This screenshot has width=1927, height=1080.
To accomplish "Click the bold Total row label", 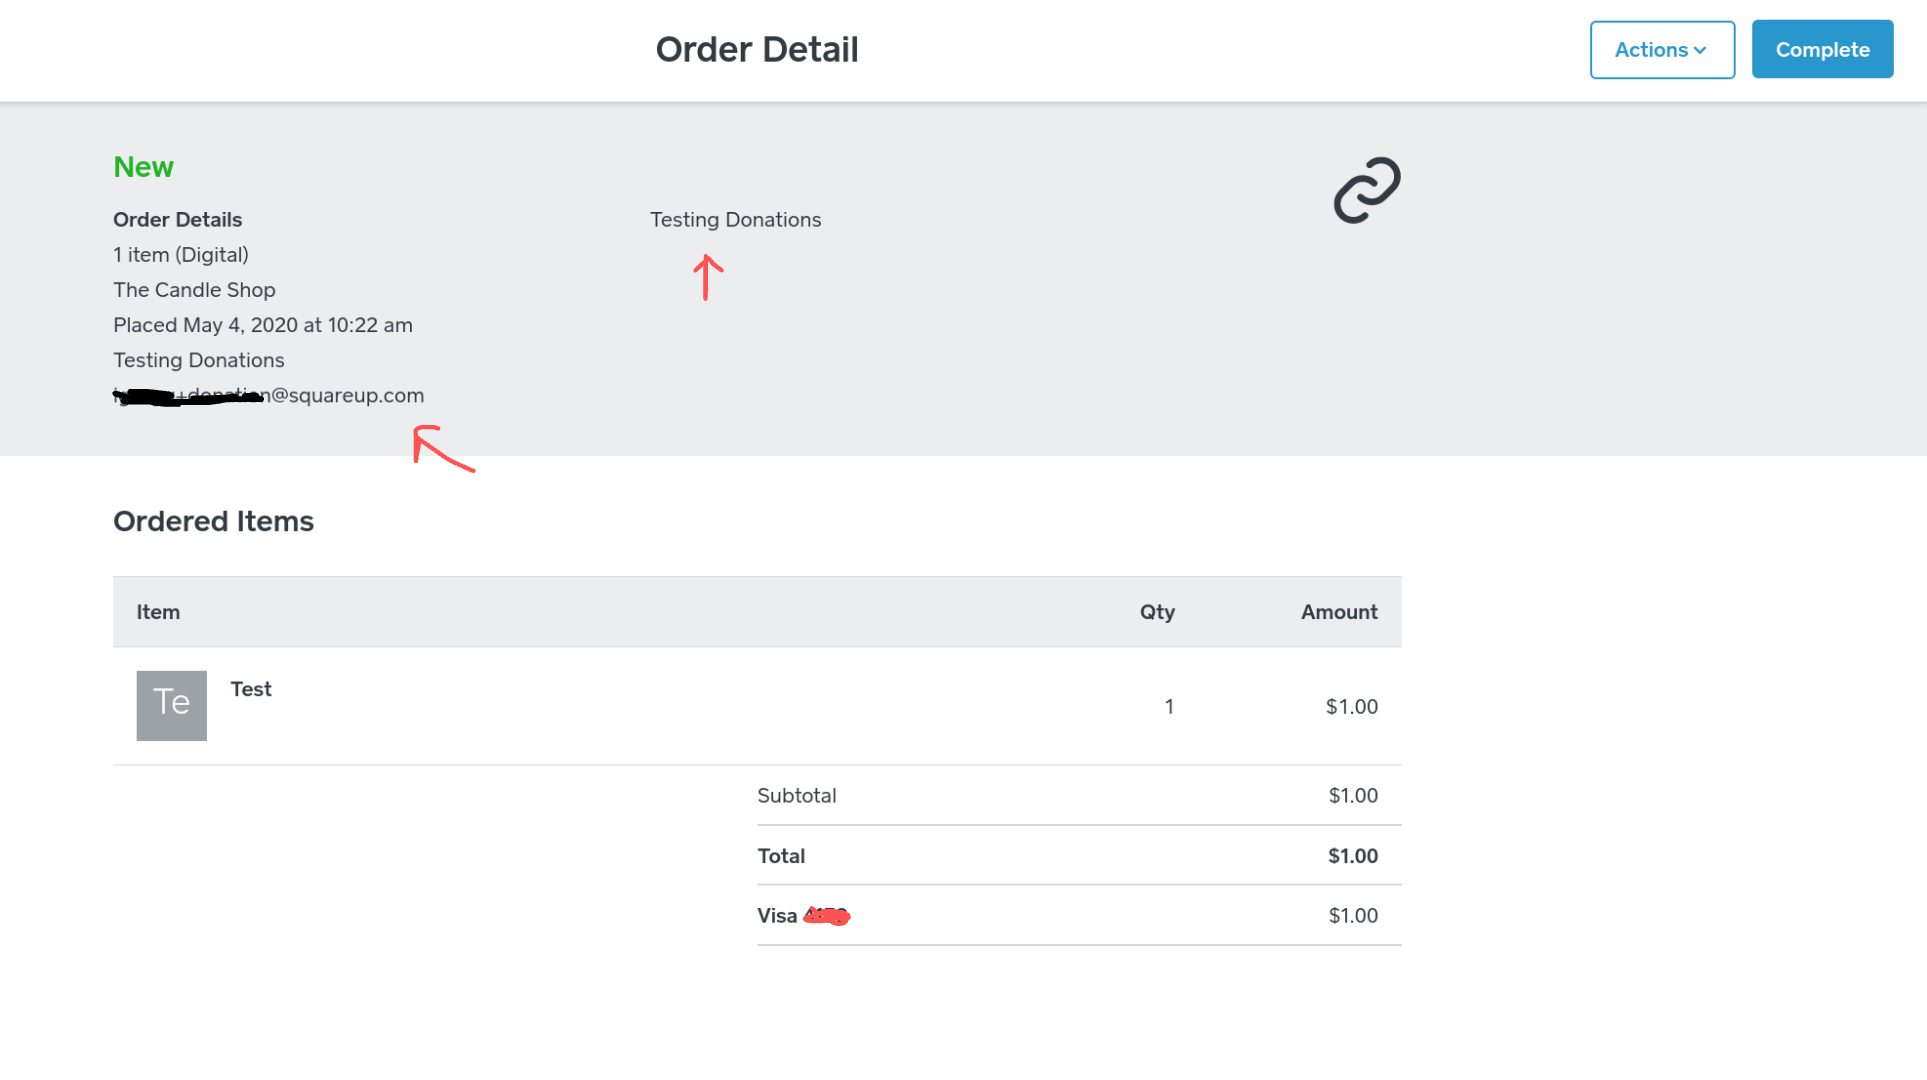I will pos(781,856).
